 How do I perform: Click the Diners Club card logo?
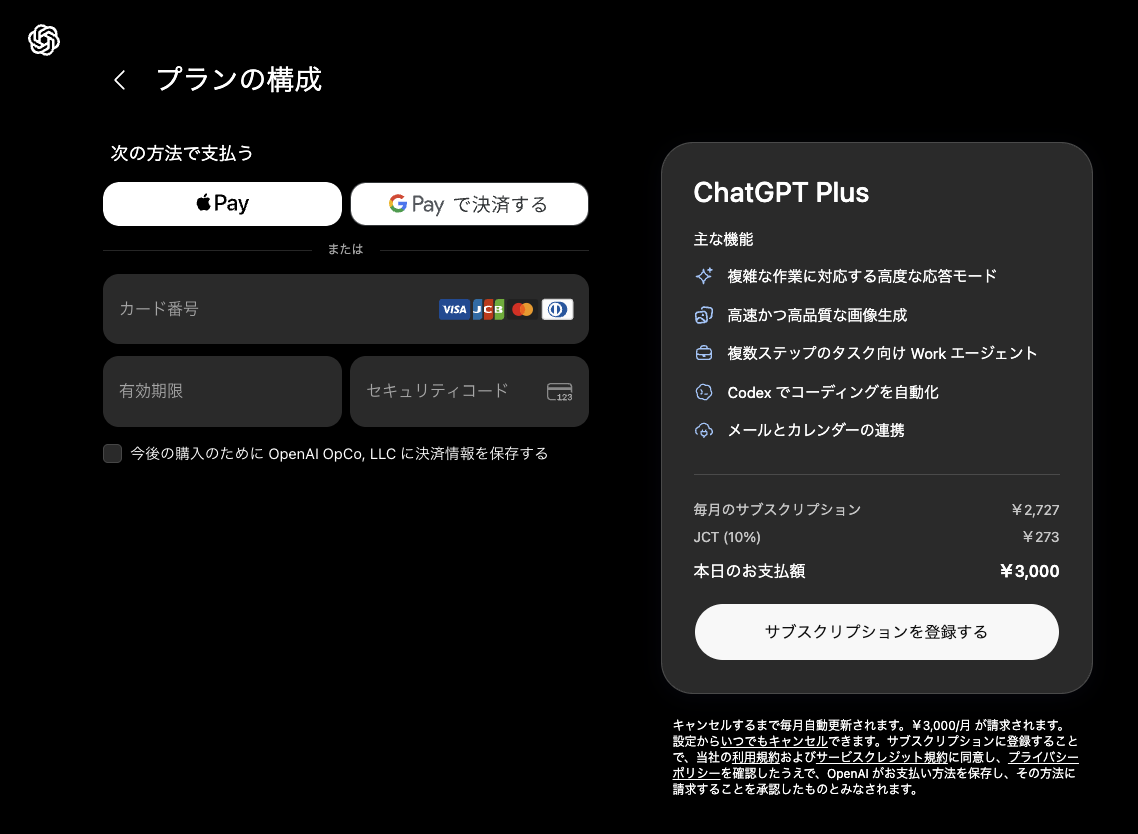[x=557, y=310]
